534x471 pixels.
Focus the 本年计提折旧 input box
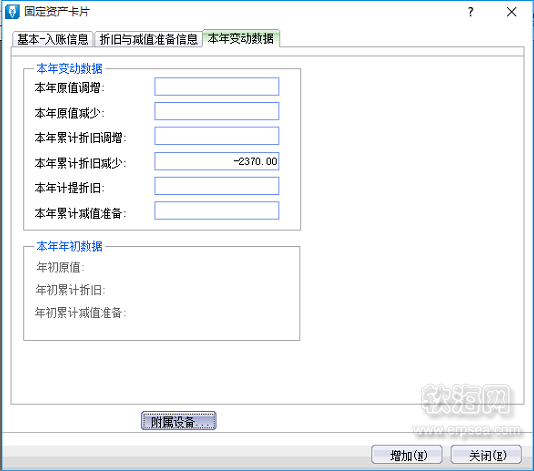[217, 186]
